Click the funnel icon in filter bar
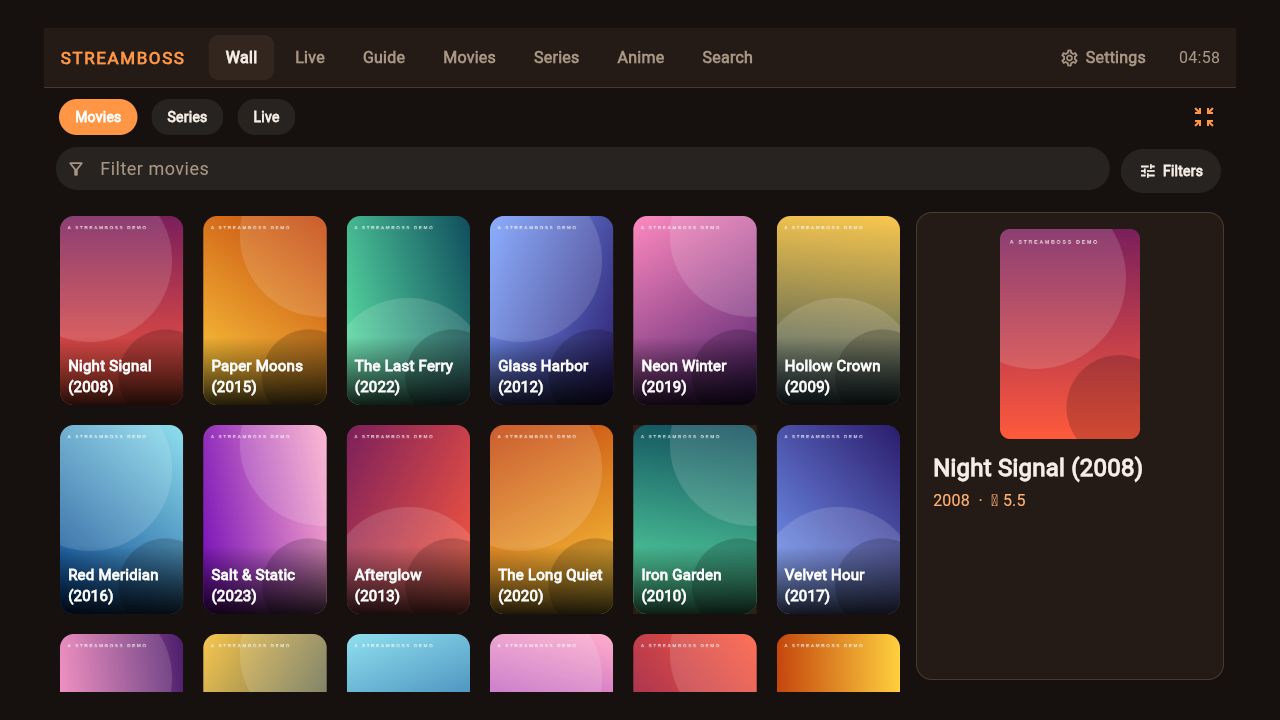1280x720 pixels. pos(76,169)
